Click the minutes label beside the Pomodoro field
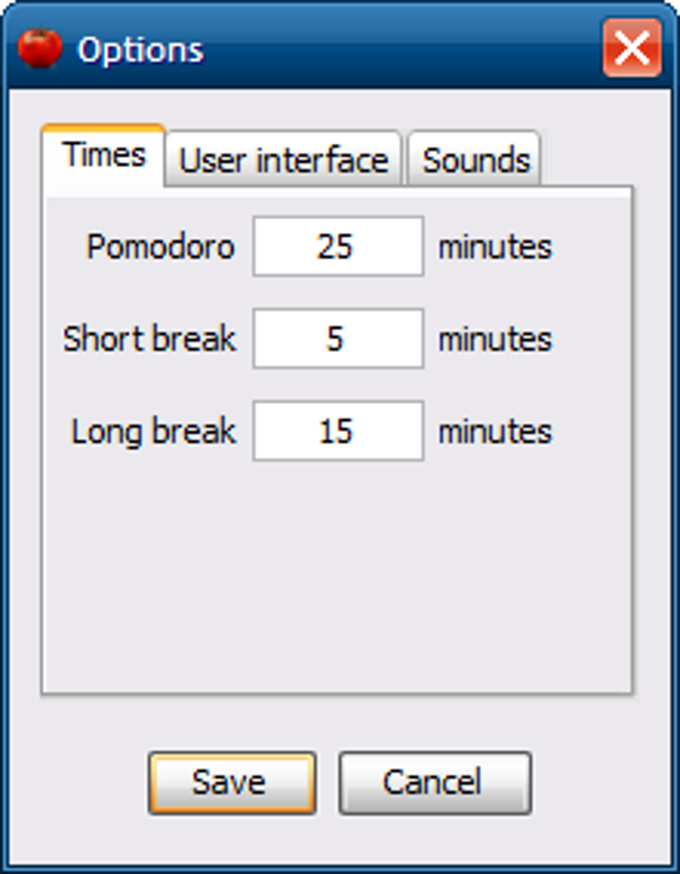This screenshot has height=874, width=680. pos(495,246)
